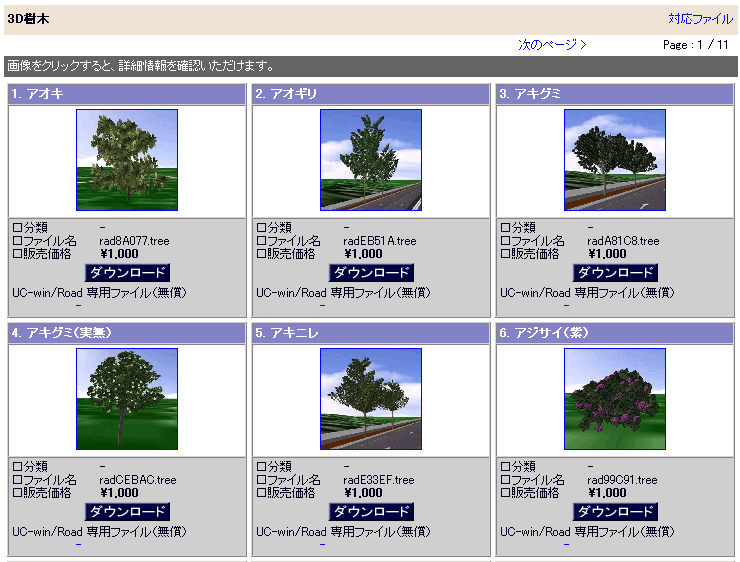Open the アオギリ tree thumbnail

click(x=371, y=160)
